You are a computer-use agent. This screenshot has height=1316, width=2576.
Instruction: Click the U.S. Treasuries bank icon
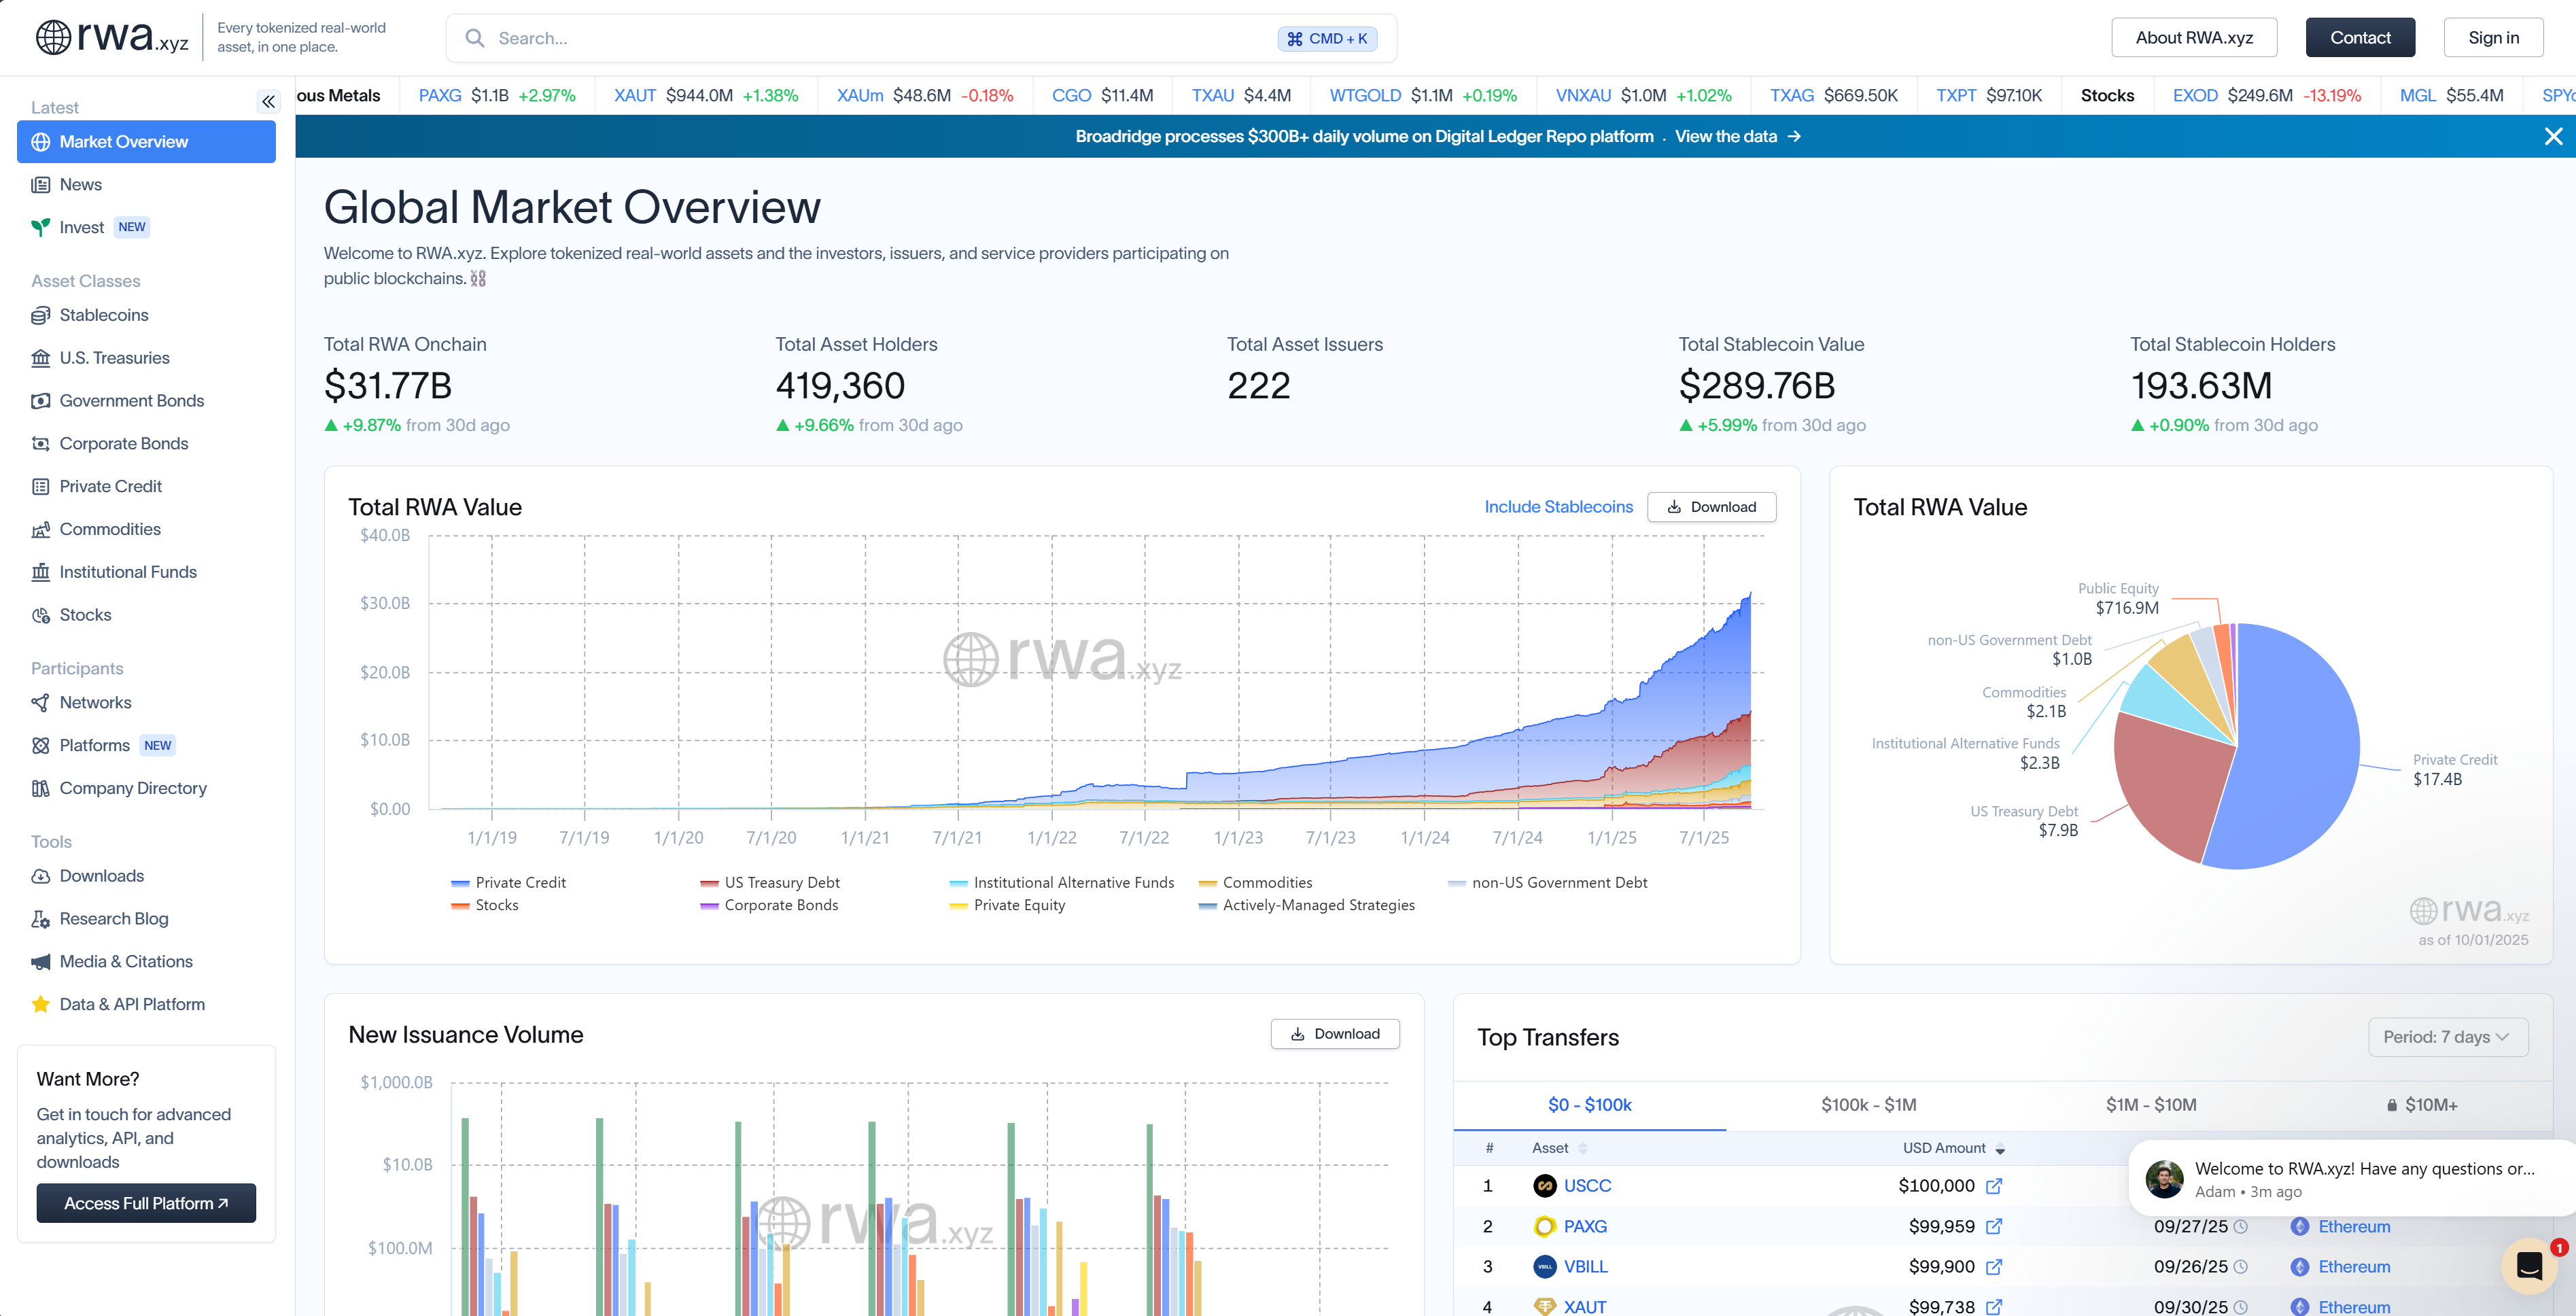click(40, 358)
